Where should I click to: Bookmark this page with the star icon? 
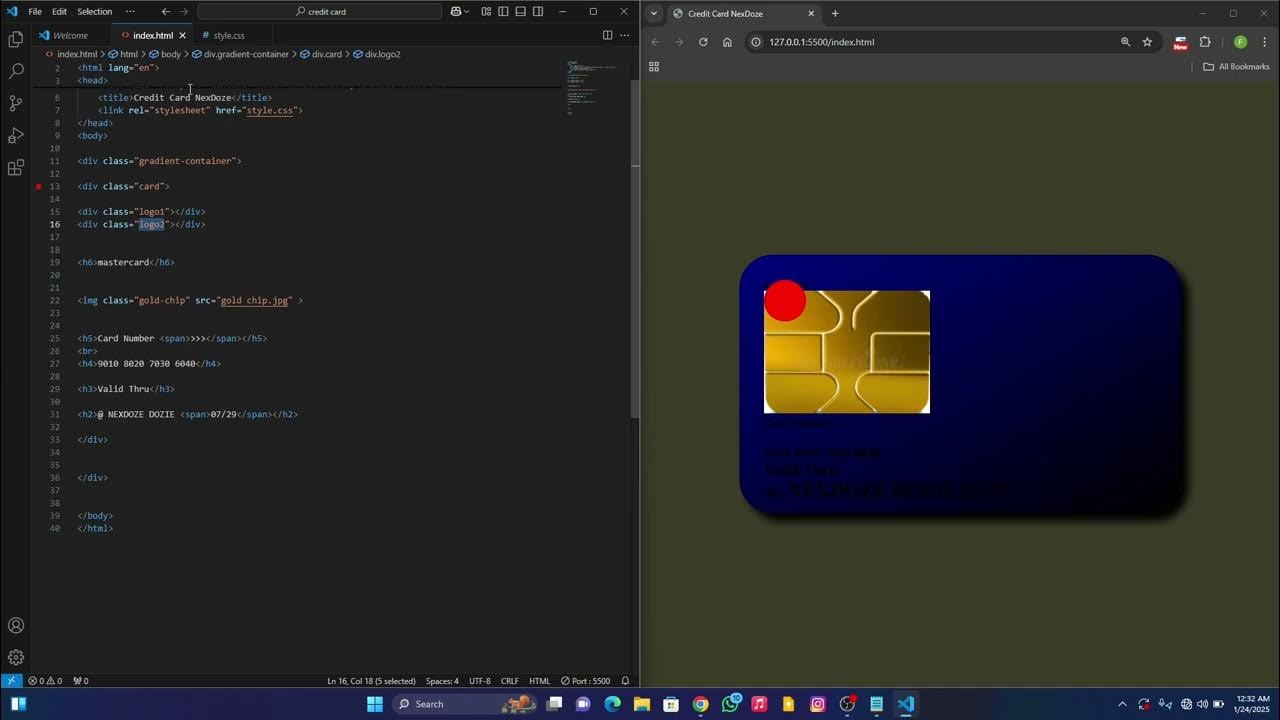[1147, 42]
